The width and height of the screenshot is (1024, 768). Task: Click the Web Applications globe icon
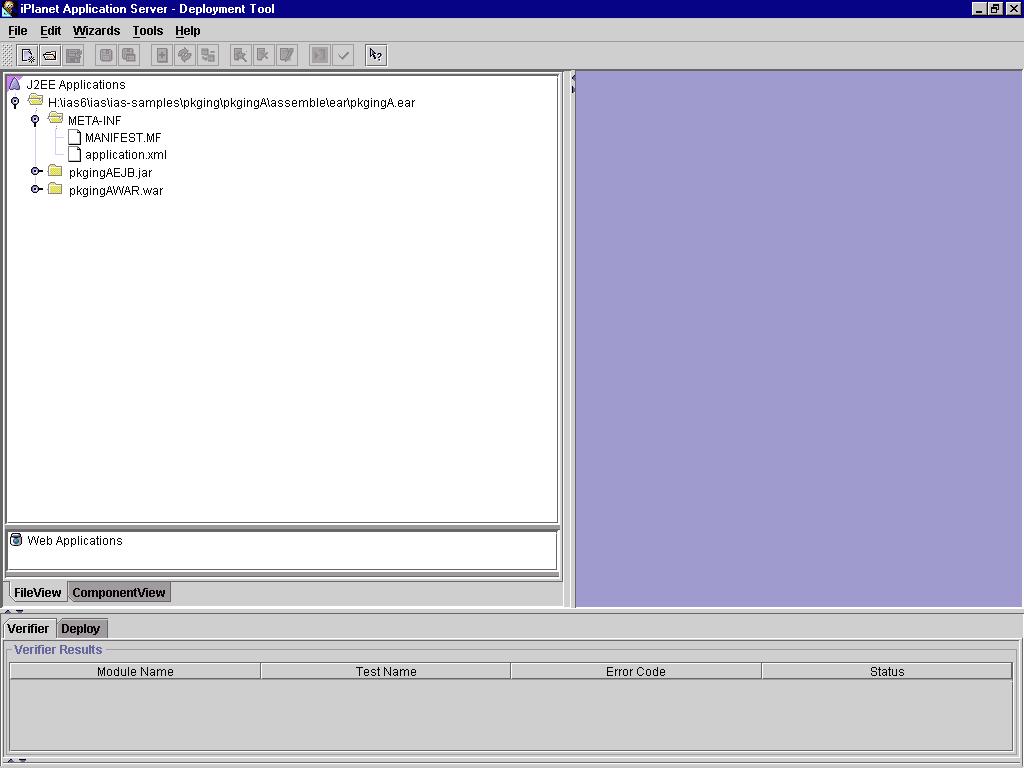pyautogui.click(x=16, y=539)
